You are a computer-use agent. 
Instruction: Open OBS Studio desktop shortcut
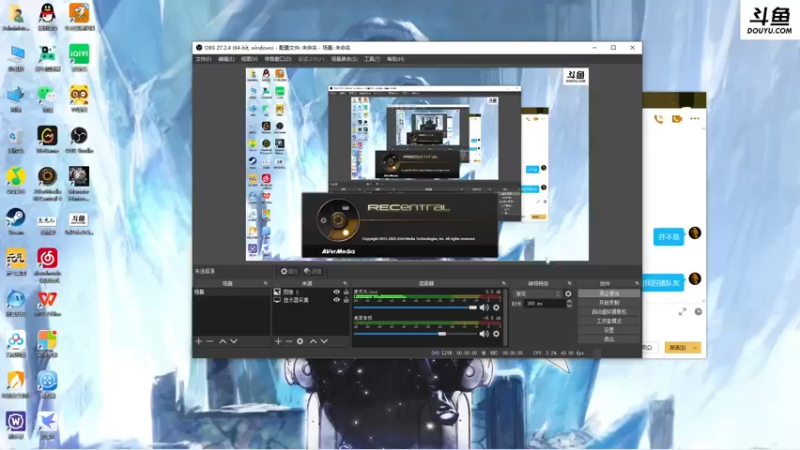pos(79,139)
